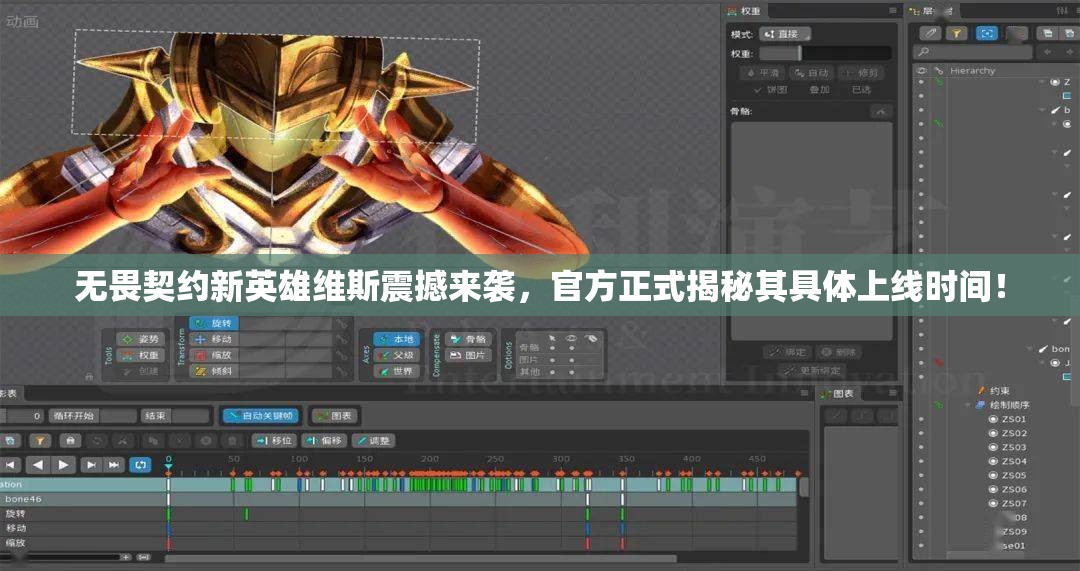Play animation forward
1080x571 pixels.
(x=63, y=465)
